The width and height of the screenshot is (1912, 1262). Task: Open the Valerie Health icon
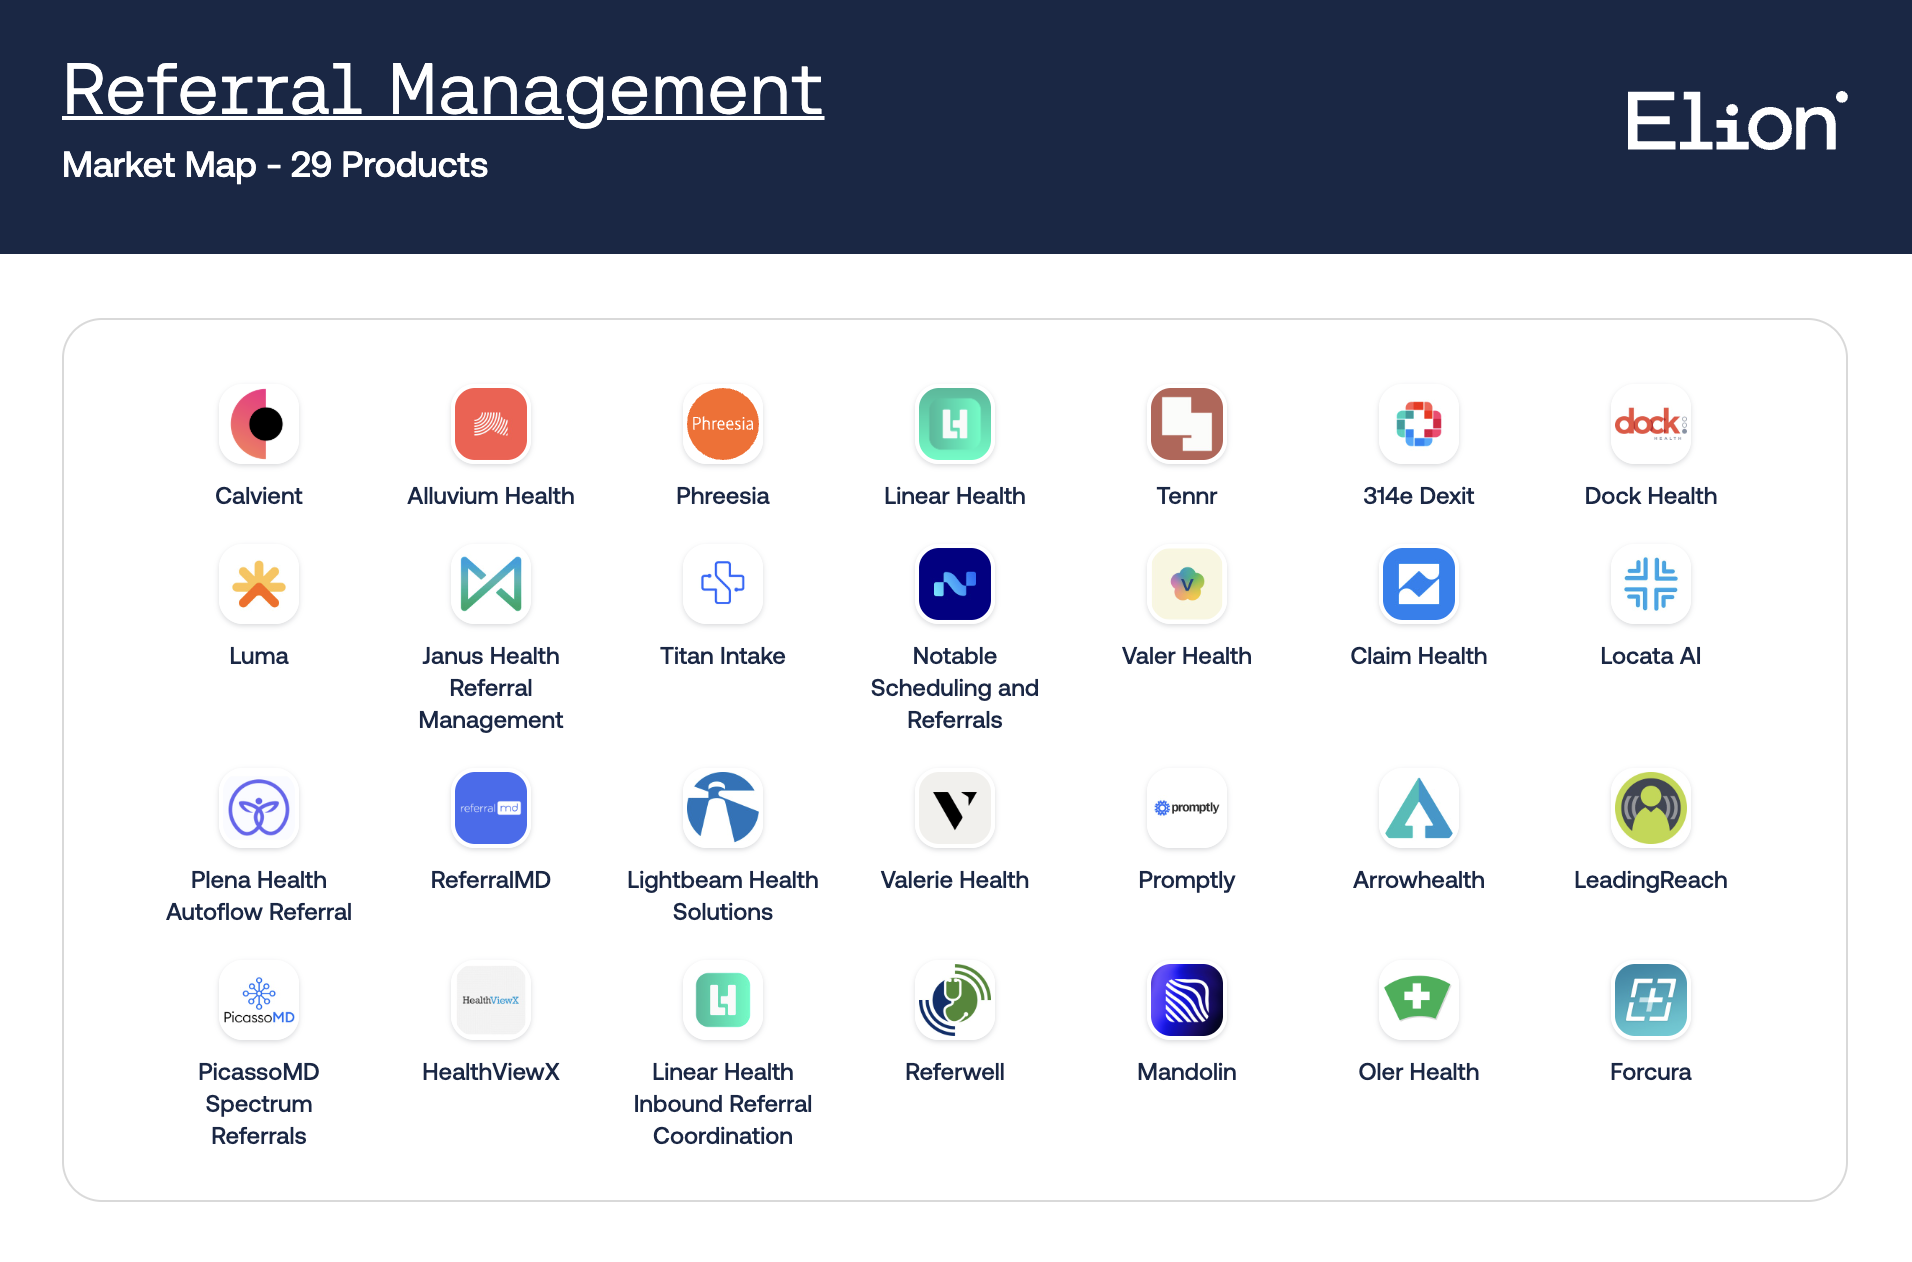[x=955, y=808]
